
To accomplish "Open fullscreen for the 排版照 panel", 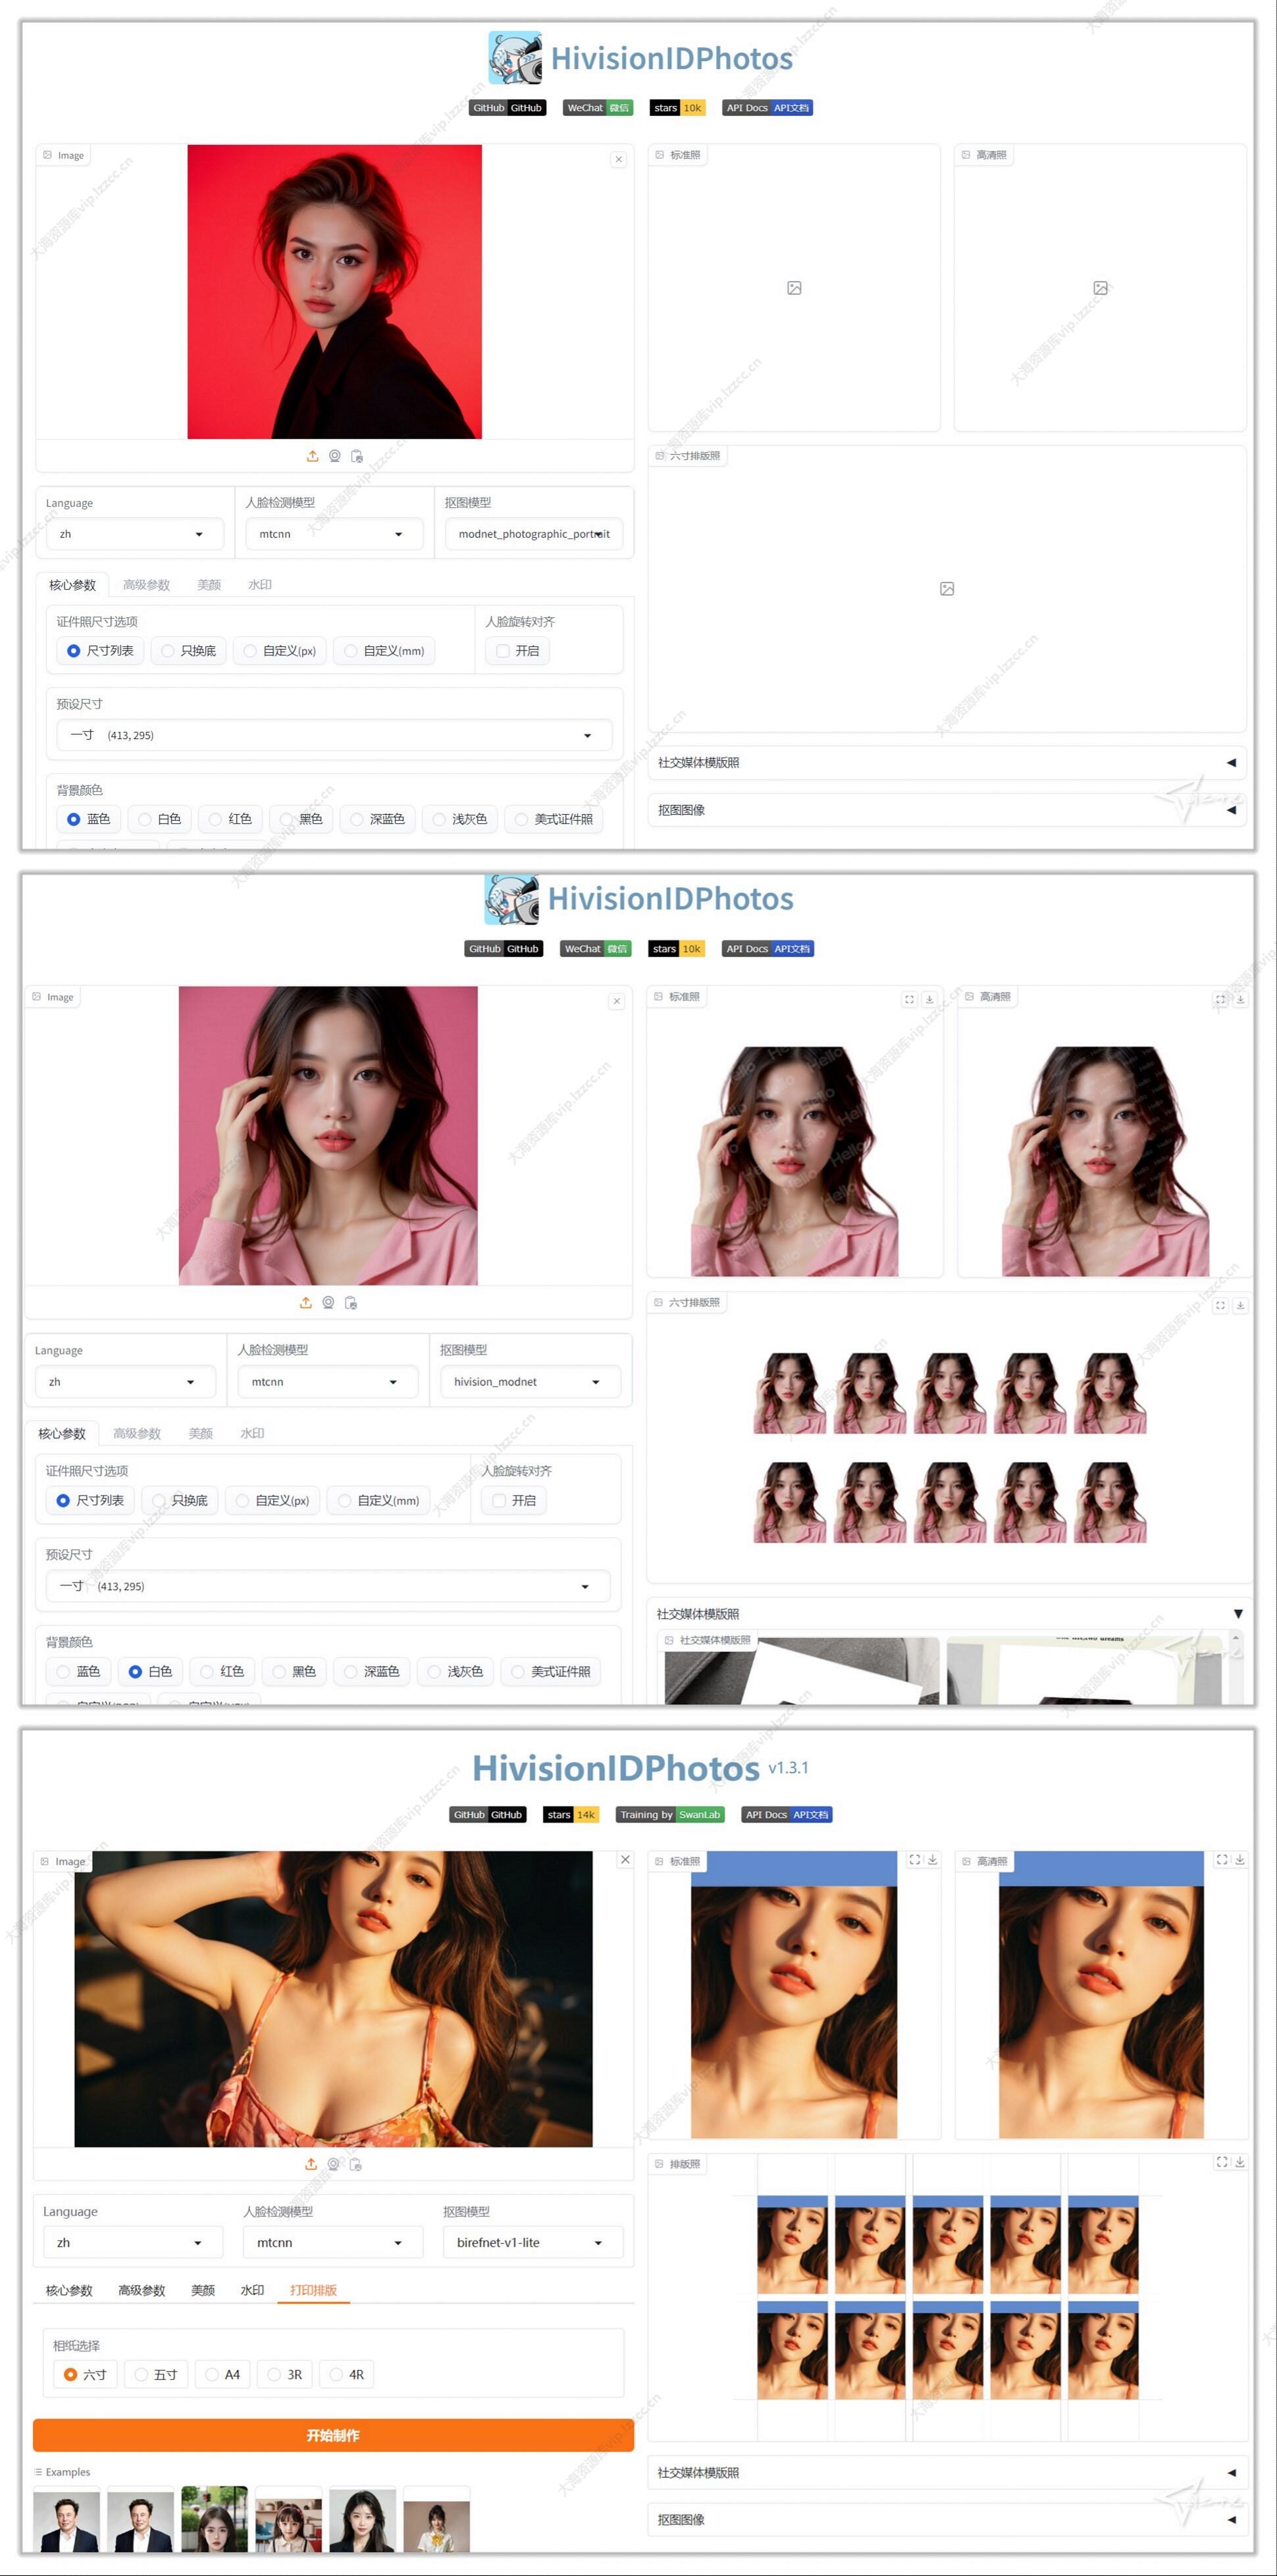I will click(x=1222, y=2161).
